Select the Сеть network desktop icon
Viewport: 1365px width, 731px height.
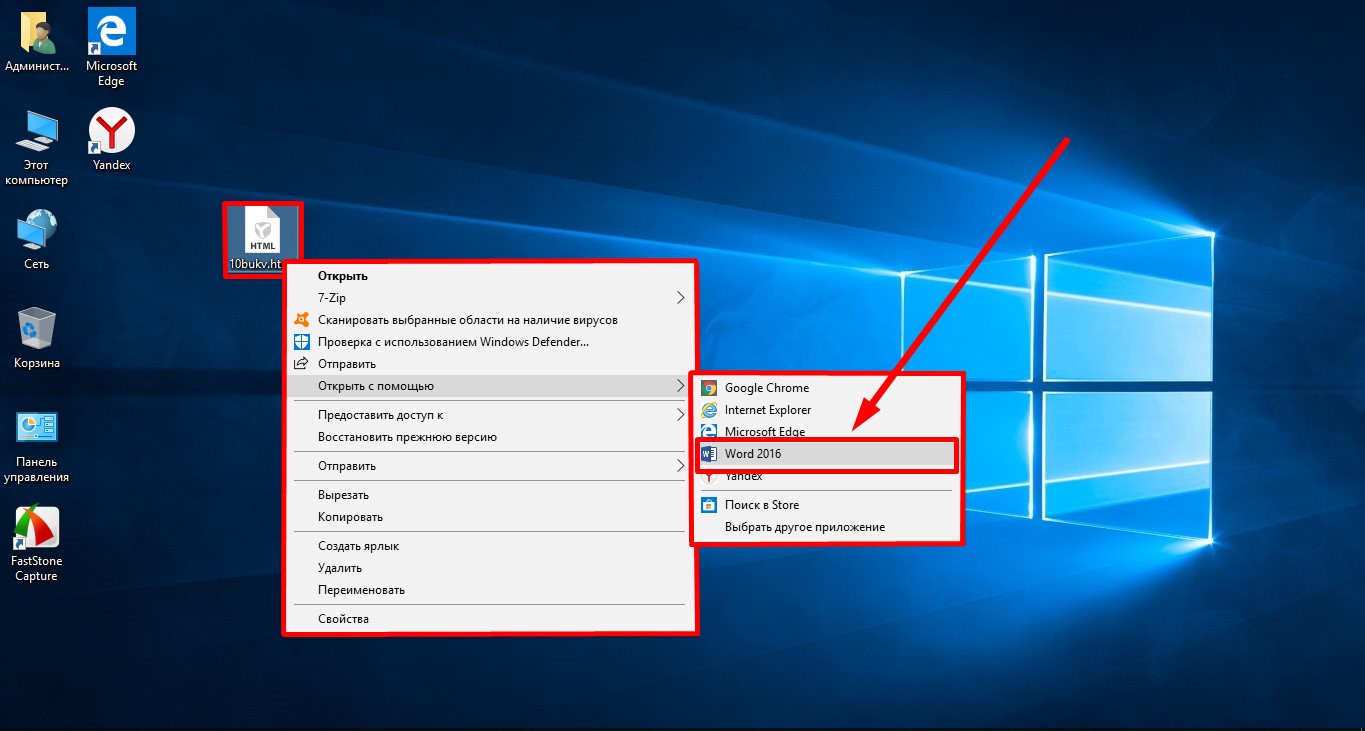click(37, 240)
